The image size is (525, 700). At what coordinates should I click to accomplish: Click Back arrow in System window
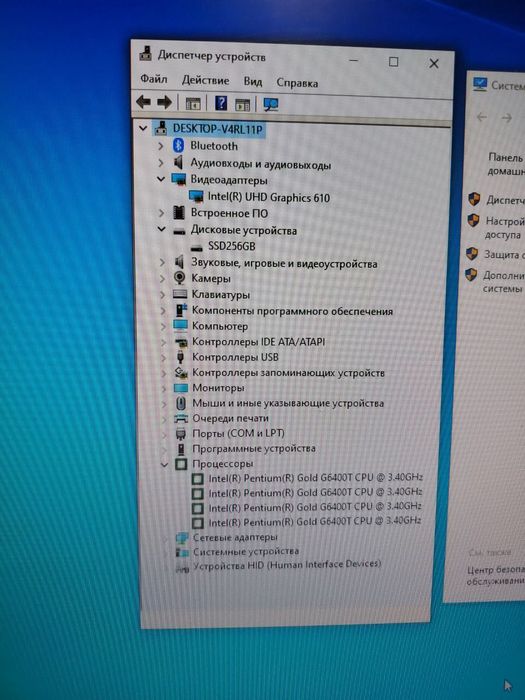(x=482, y=117)
